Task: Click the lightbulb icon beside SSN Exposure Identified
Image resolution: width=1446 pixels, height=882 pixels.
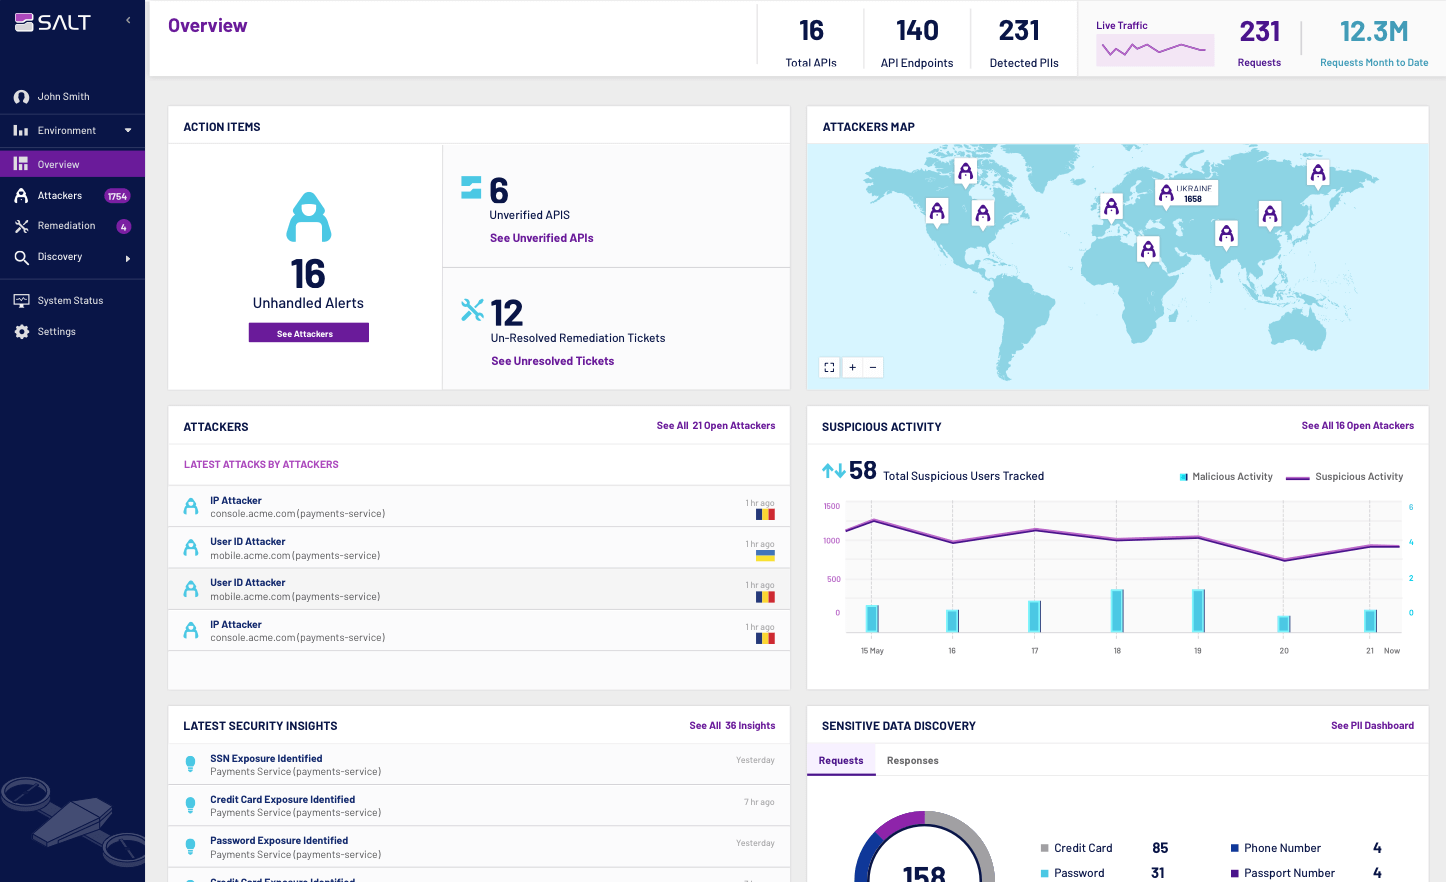Action: (190, 763)
